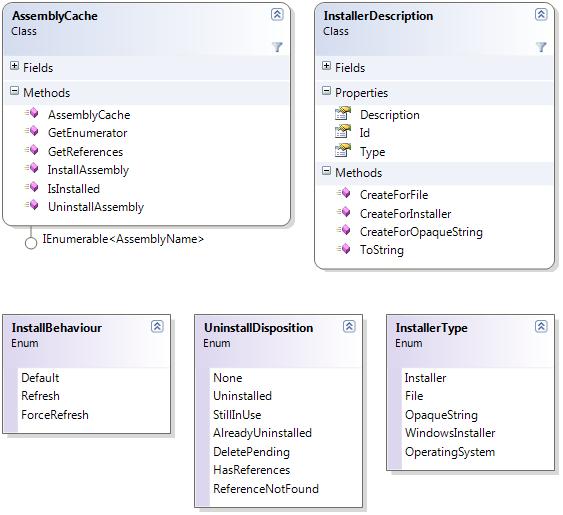Select the InstallerDescription class title
This screenshot has height=515, width=563.
[378, 16]
